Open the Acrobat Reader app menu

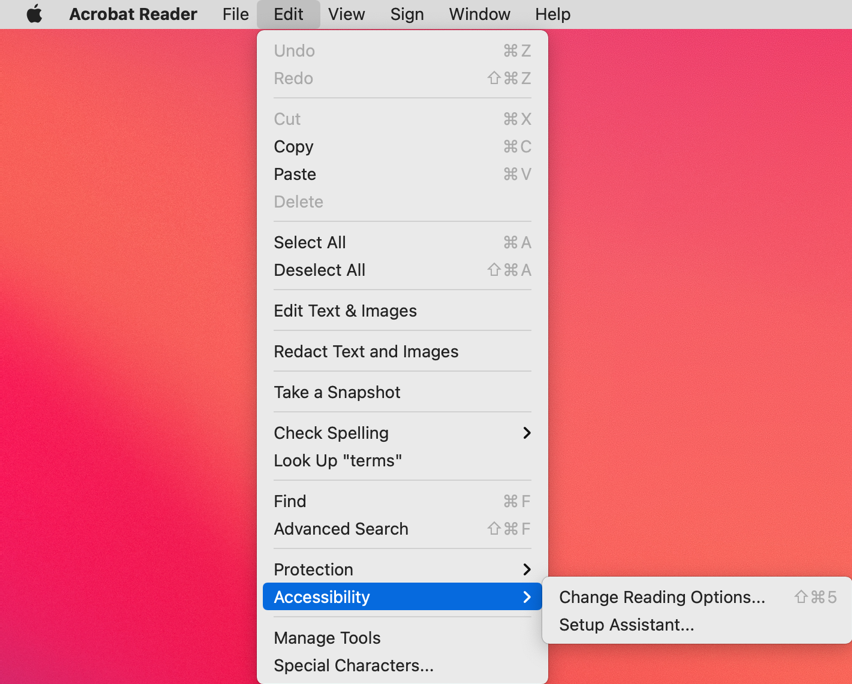tap(133, 14)
